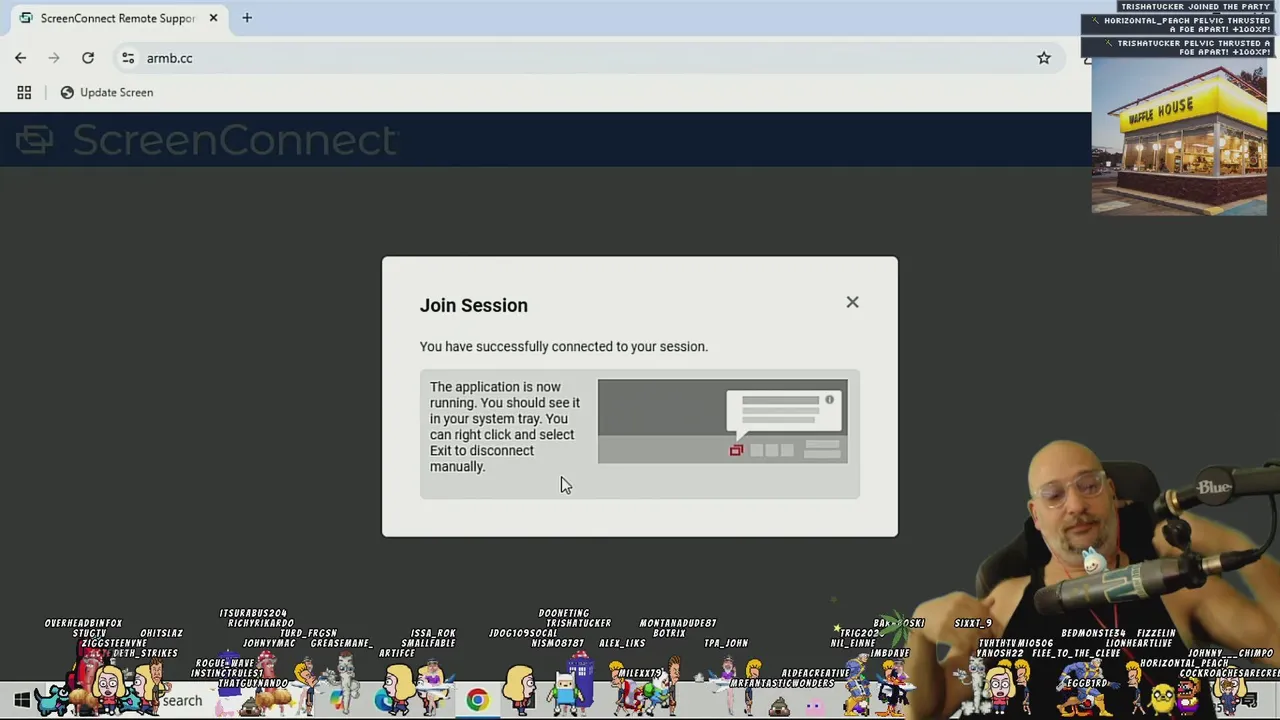Open the Windows Start menu
This screenshot has height=720, width=1280.
point(22,700)
